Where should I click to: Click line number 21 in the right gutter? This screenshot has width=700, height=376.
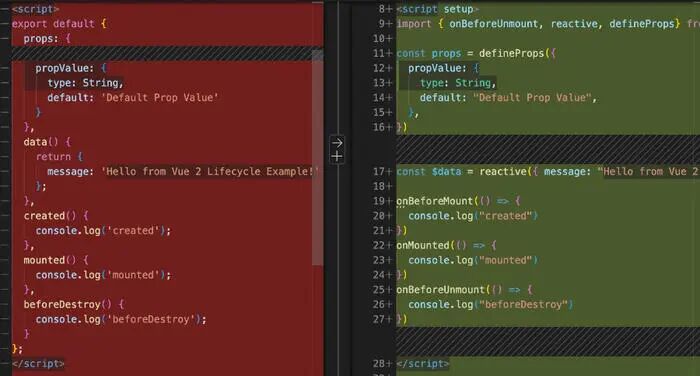[379, 230]
